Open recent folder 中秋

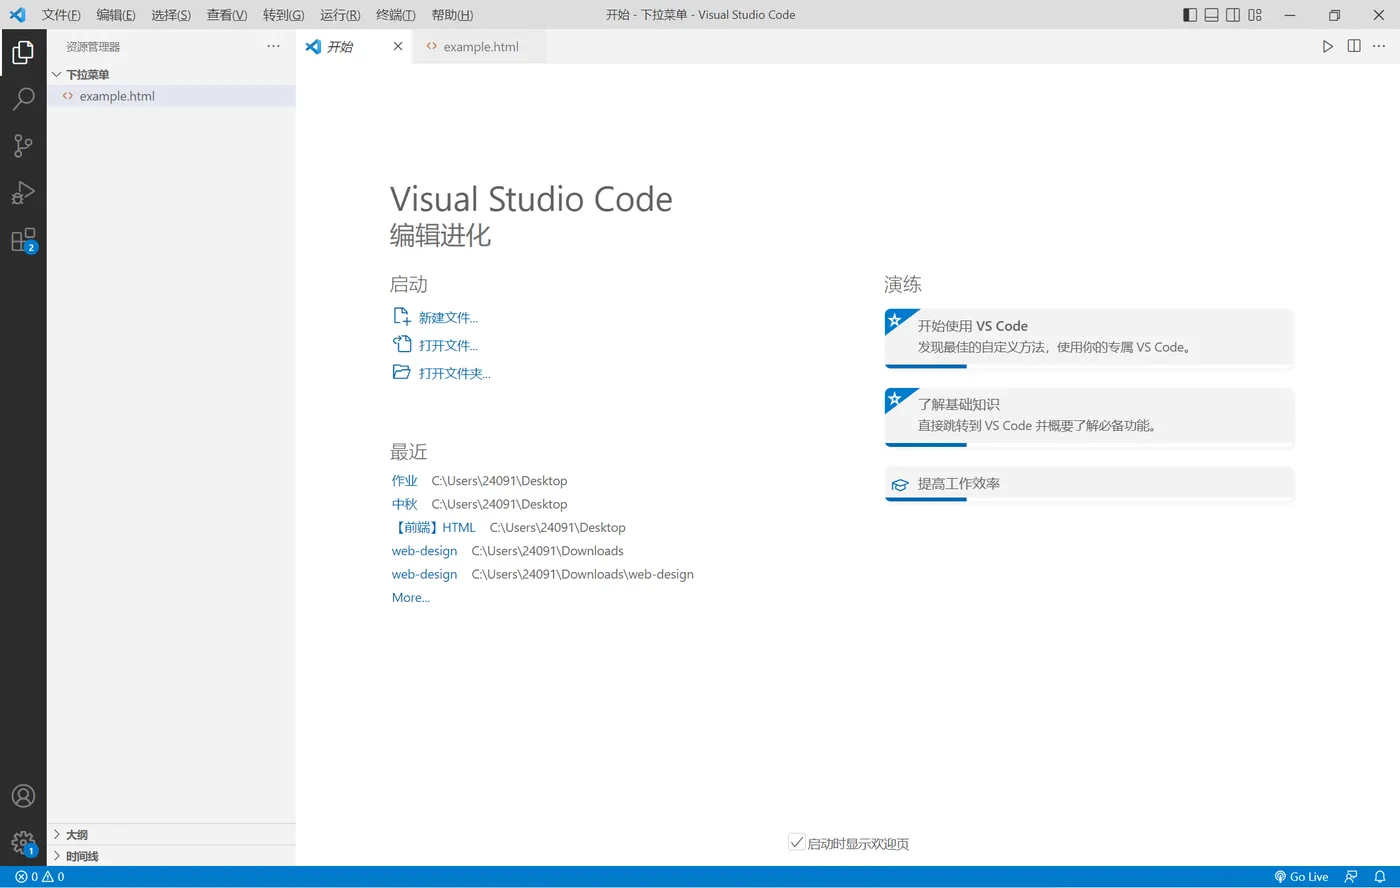point(405,504)
